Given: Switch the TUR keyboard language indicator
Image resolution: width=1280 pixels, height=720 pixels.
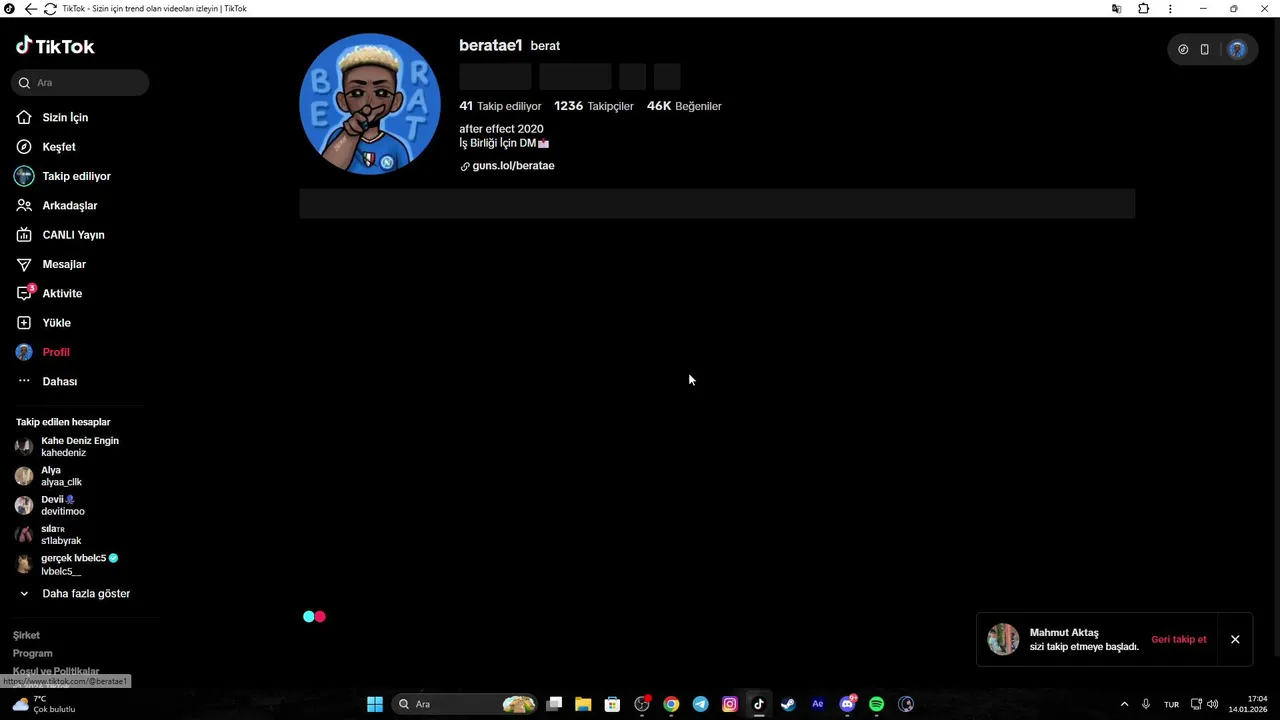Looking at the screenshot, I should pos(1171,705).
